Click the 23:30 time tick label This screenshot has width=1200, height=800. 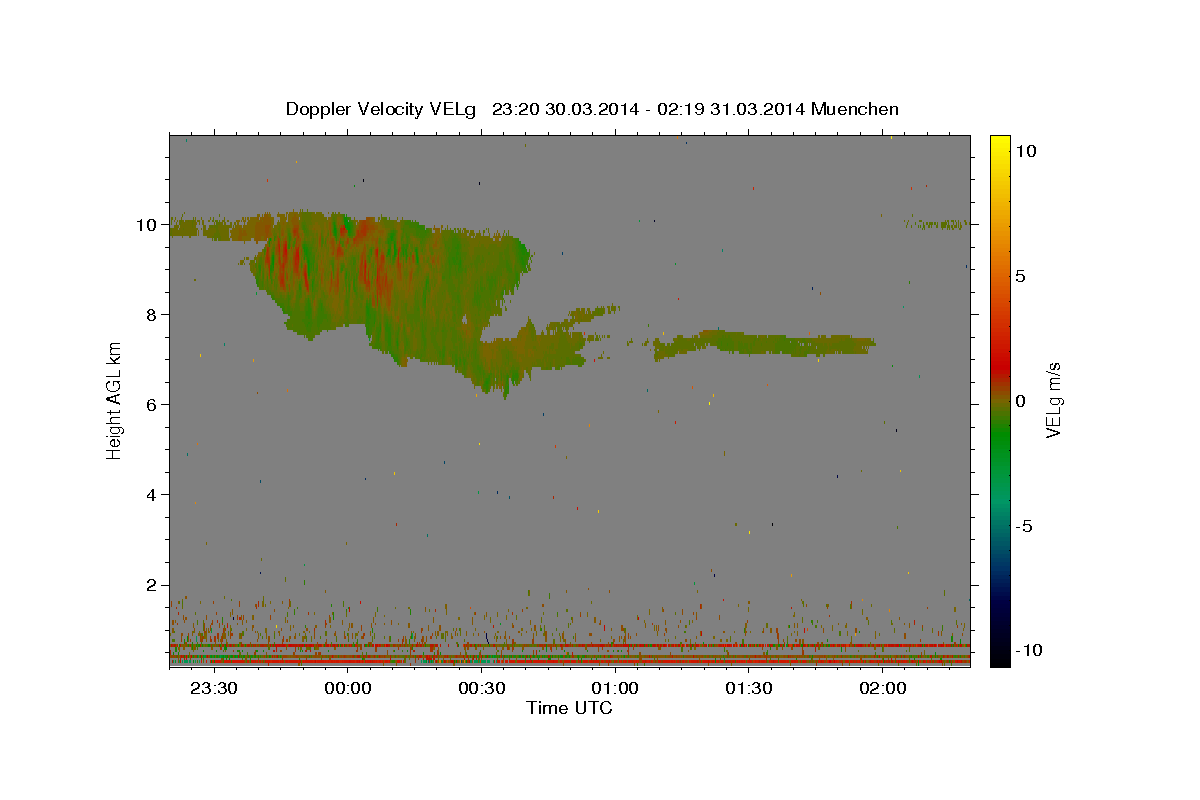tap(214, 688)
